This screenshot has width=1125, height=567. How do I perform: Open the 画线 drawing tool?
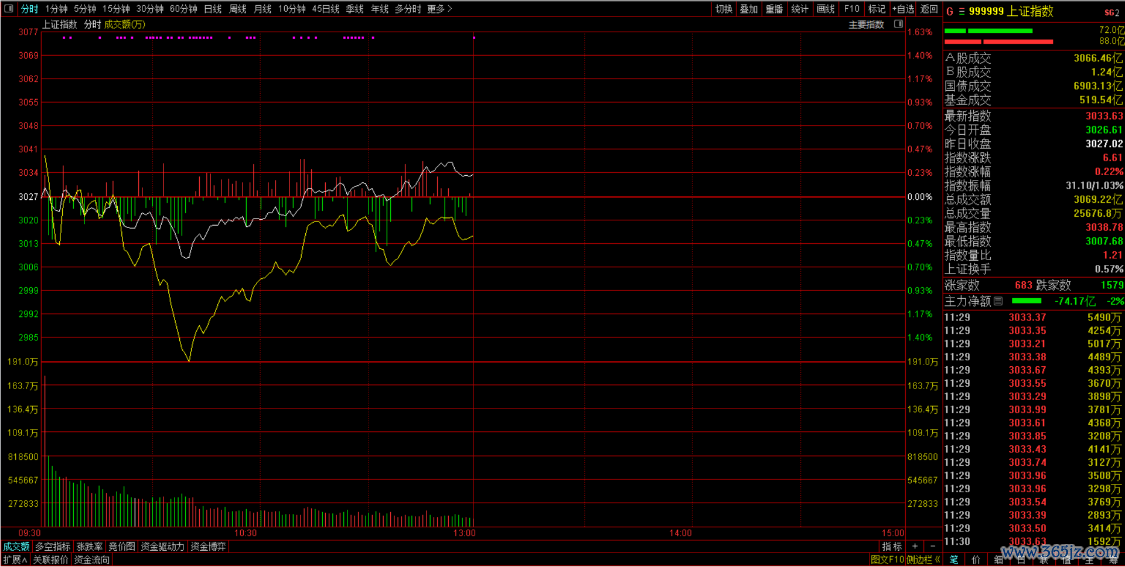(826, 9)
